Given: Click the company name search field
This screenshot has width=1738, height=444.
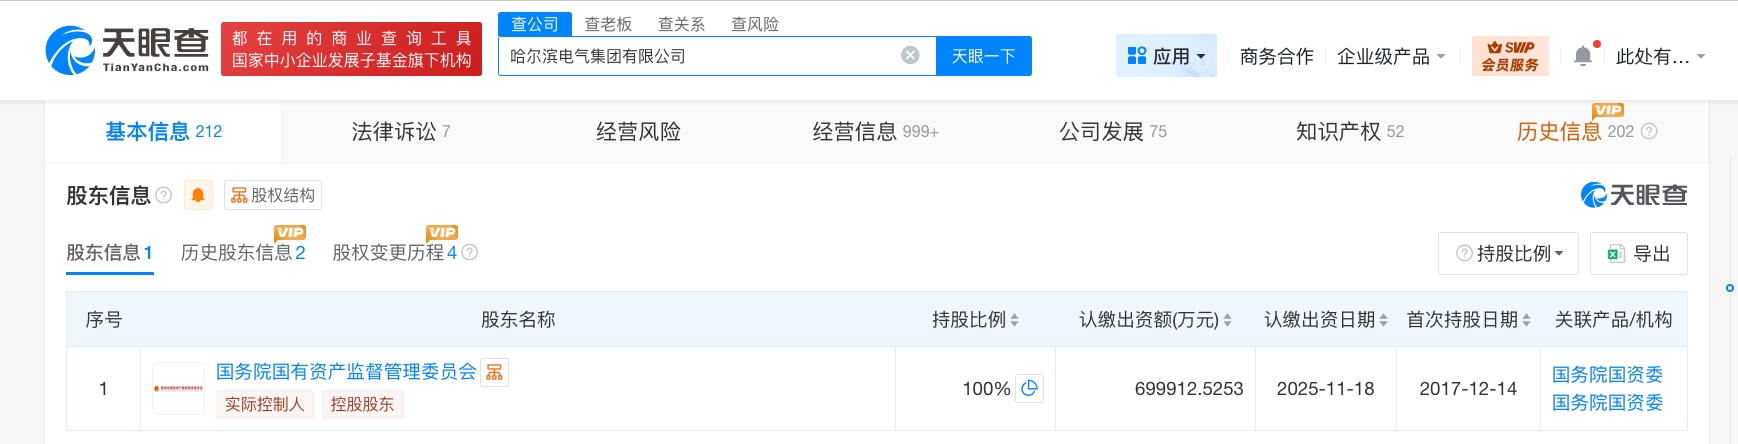Looking at the screenshot, I should click(x=700, y=56).
